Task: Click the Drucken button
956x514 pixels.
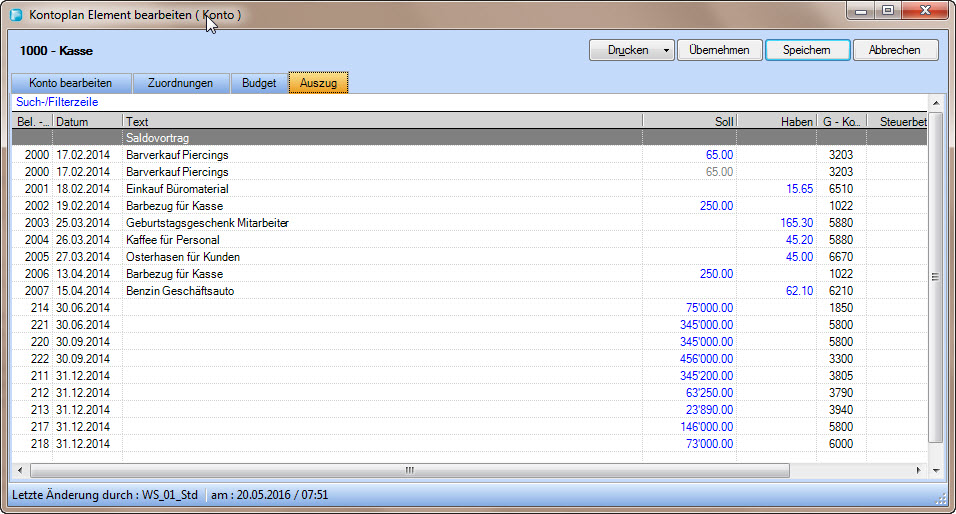Action: point(628,50)
